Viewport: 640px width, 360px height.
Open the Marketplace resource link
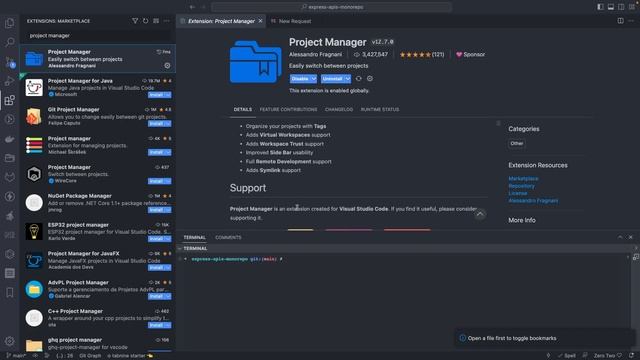pos(523,178)
